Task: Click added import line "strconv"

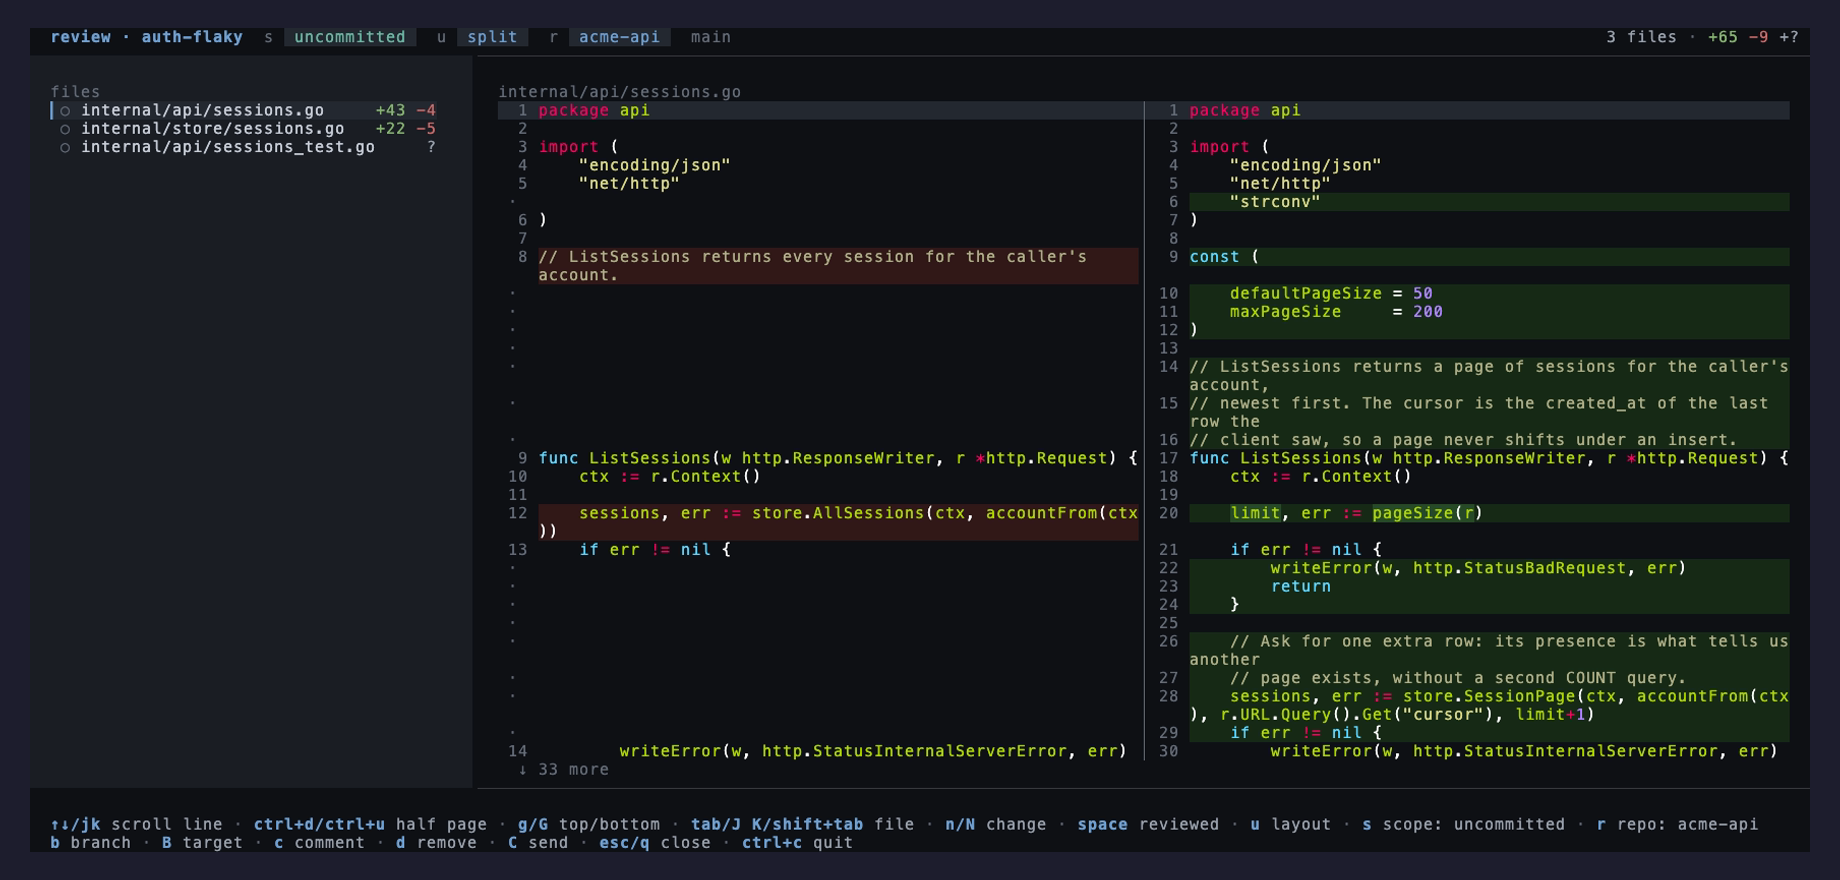Action: [x=1489, y=202]
